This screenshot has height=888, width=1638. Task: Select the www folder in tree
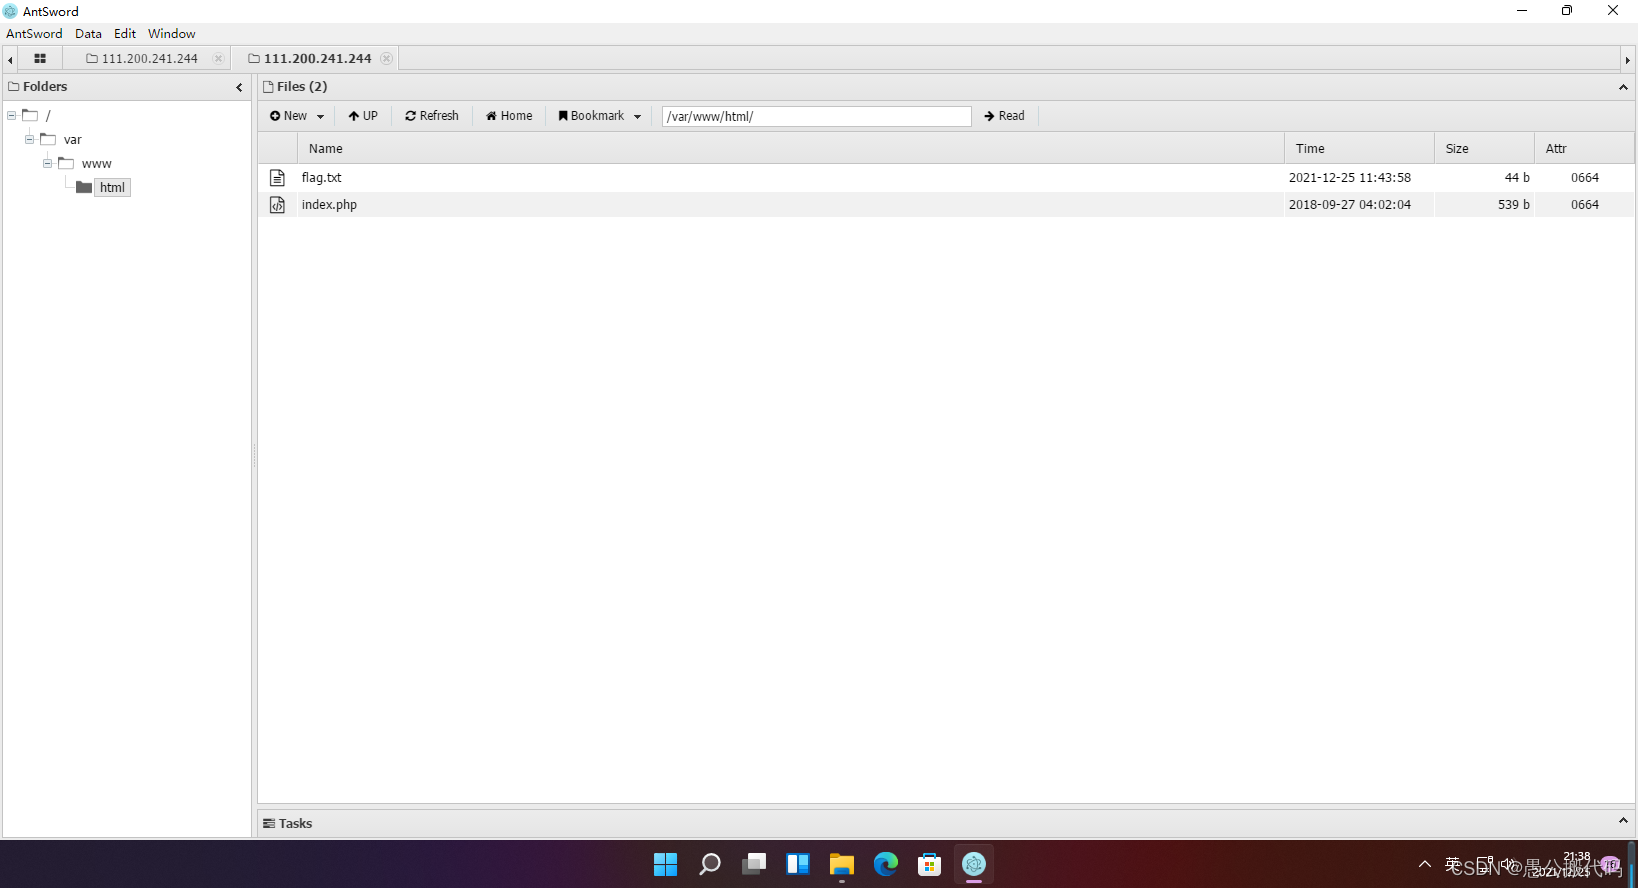96,163
